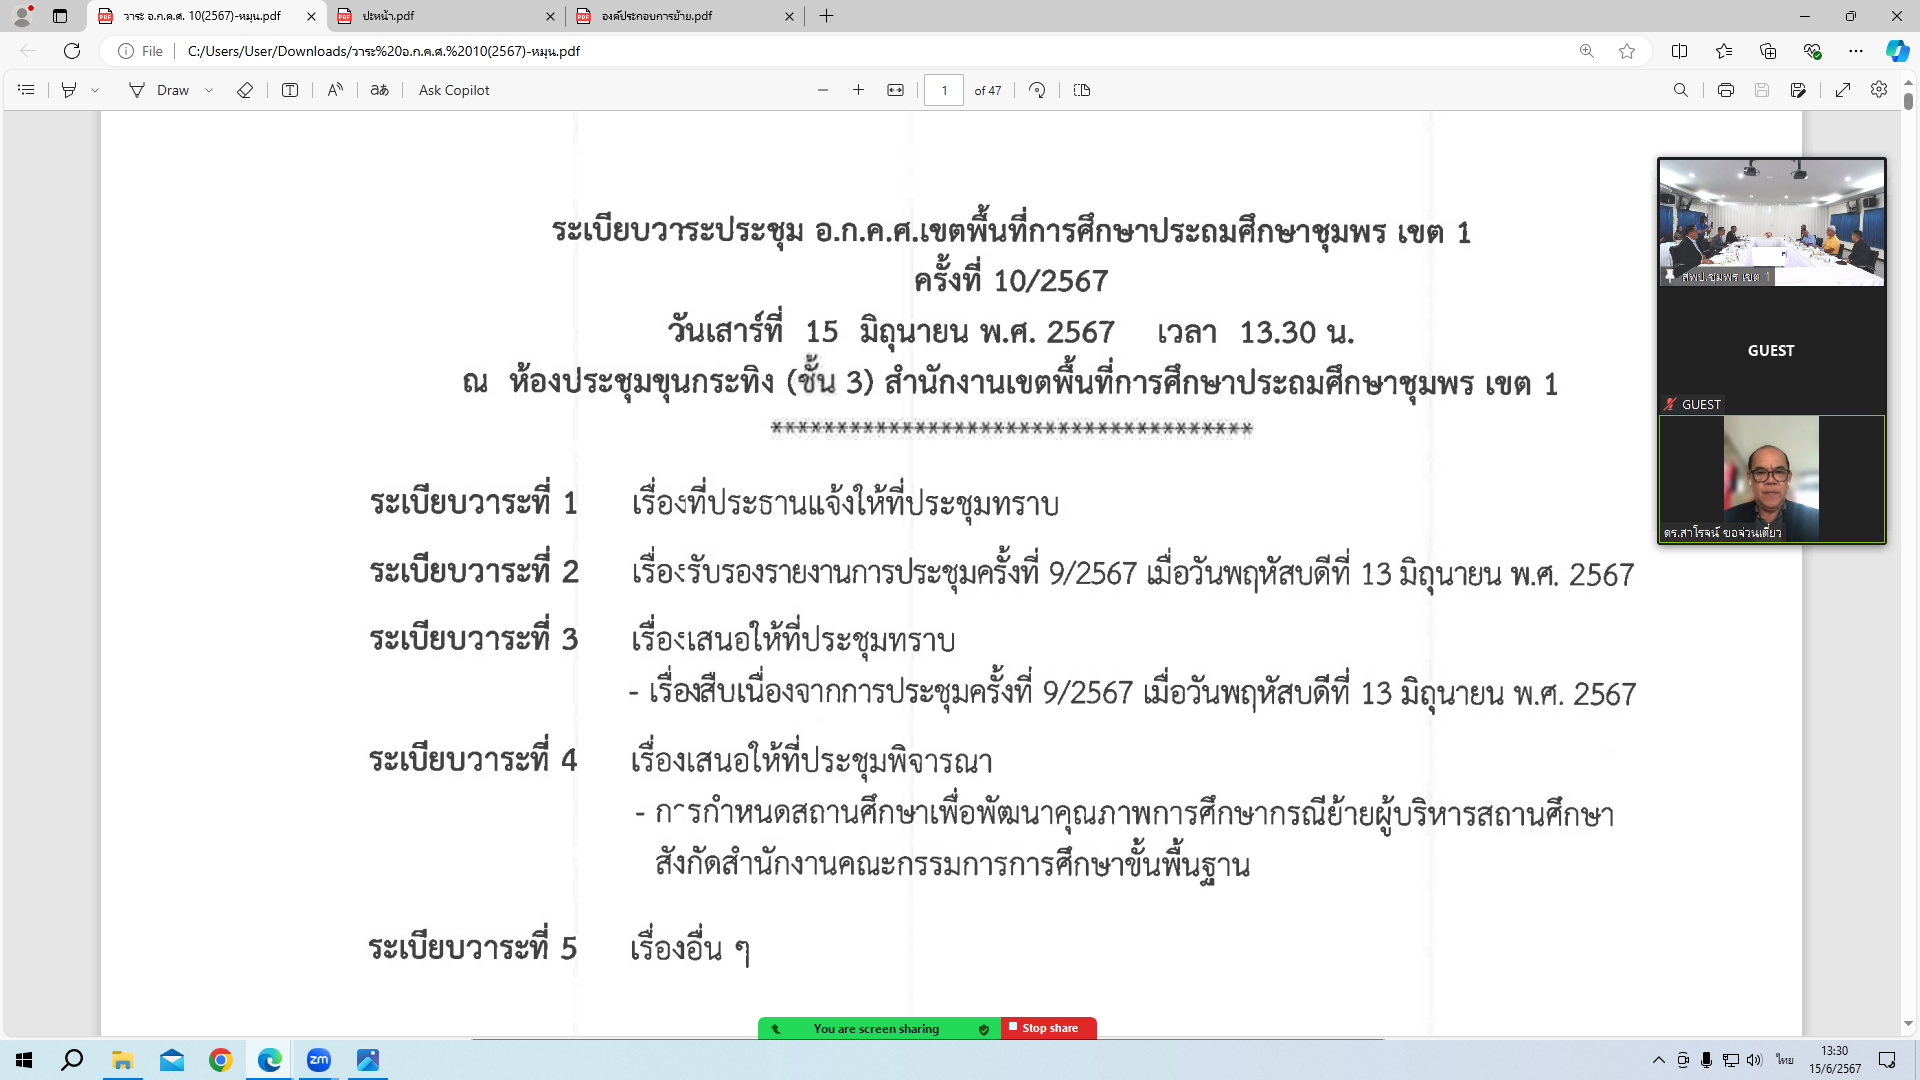Viewport: 1920px width, 1080px height.
Task: Open the table of contents panel
Action: (27, 90)
